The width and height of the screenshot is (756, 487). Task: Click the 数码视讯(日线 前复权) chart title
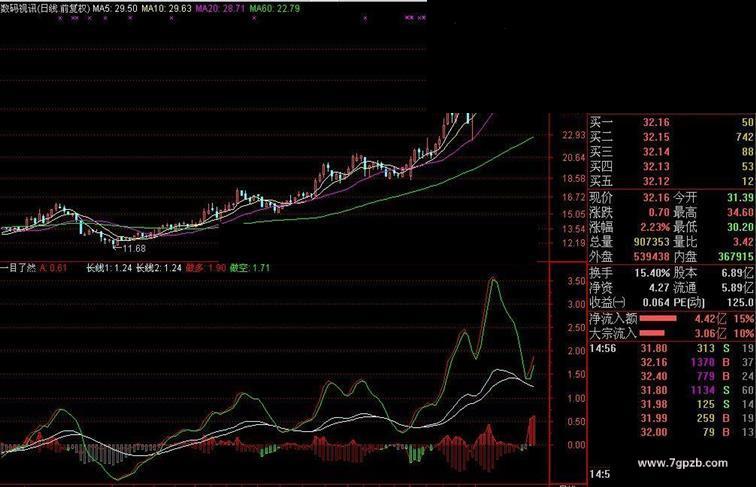tap(45, 9)
